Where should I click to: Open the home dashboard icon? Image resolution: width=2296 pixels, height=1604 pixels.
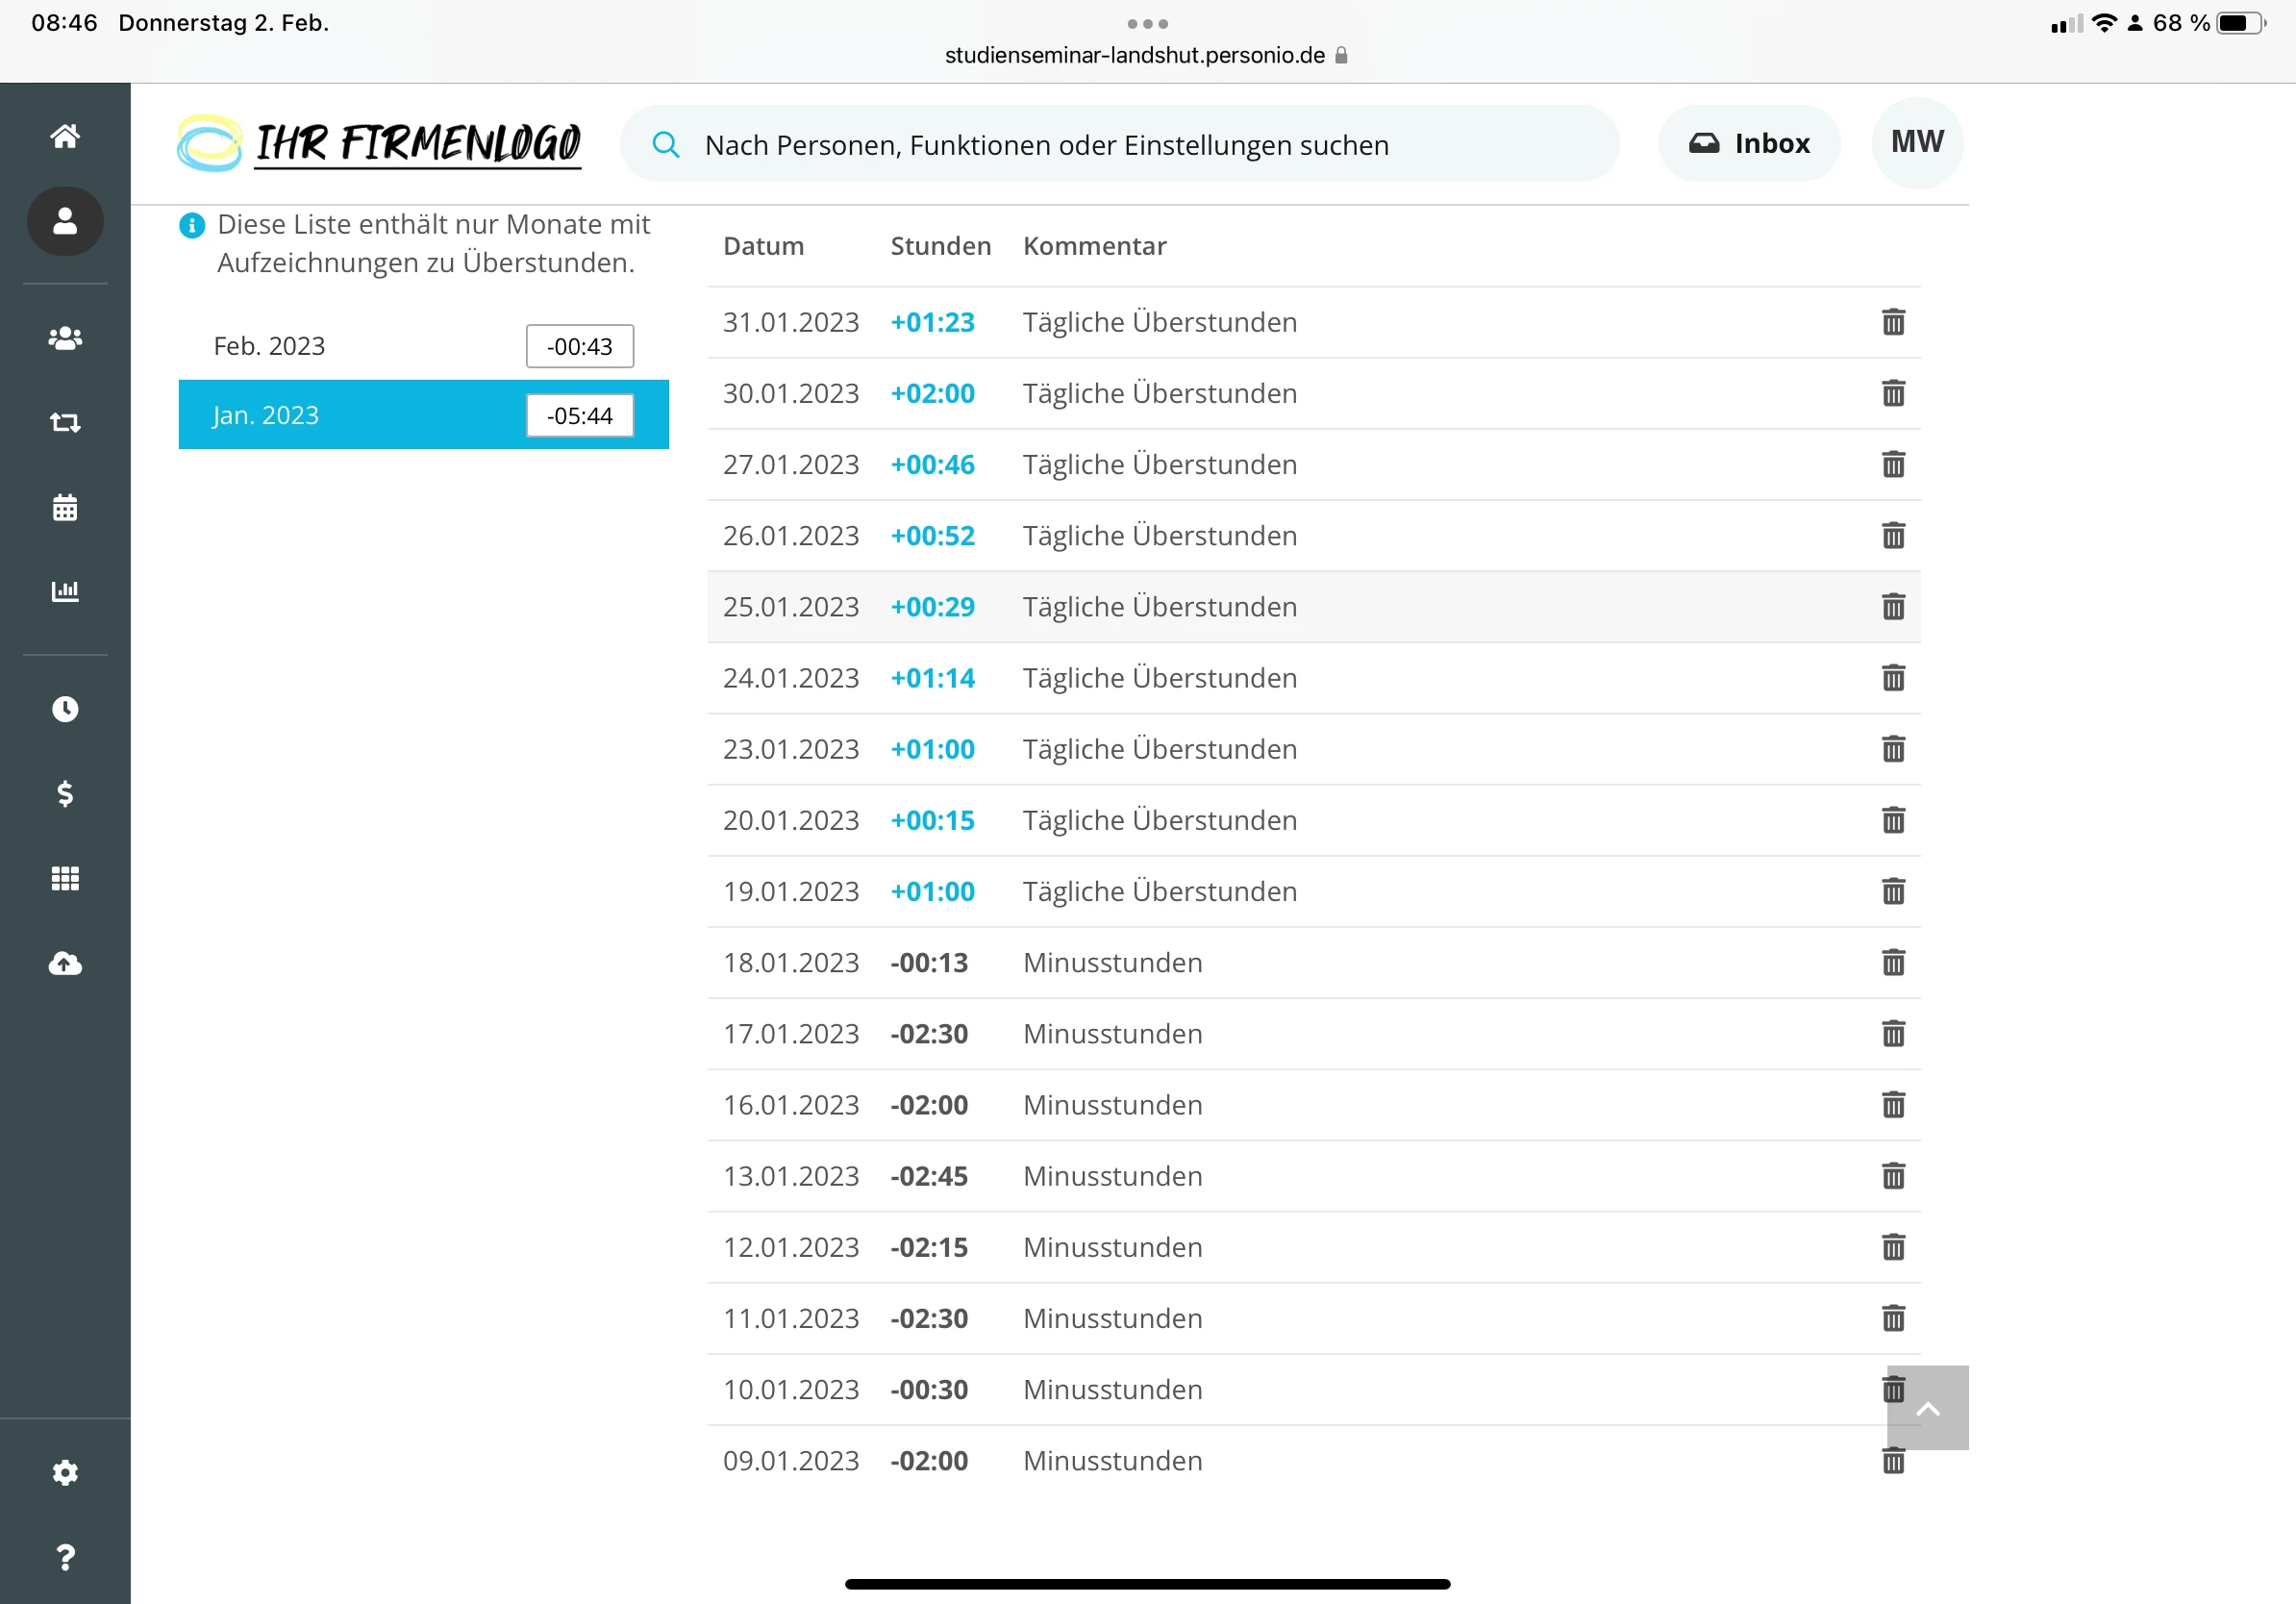(65, 136)
